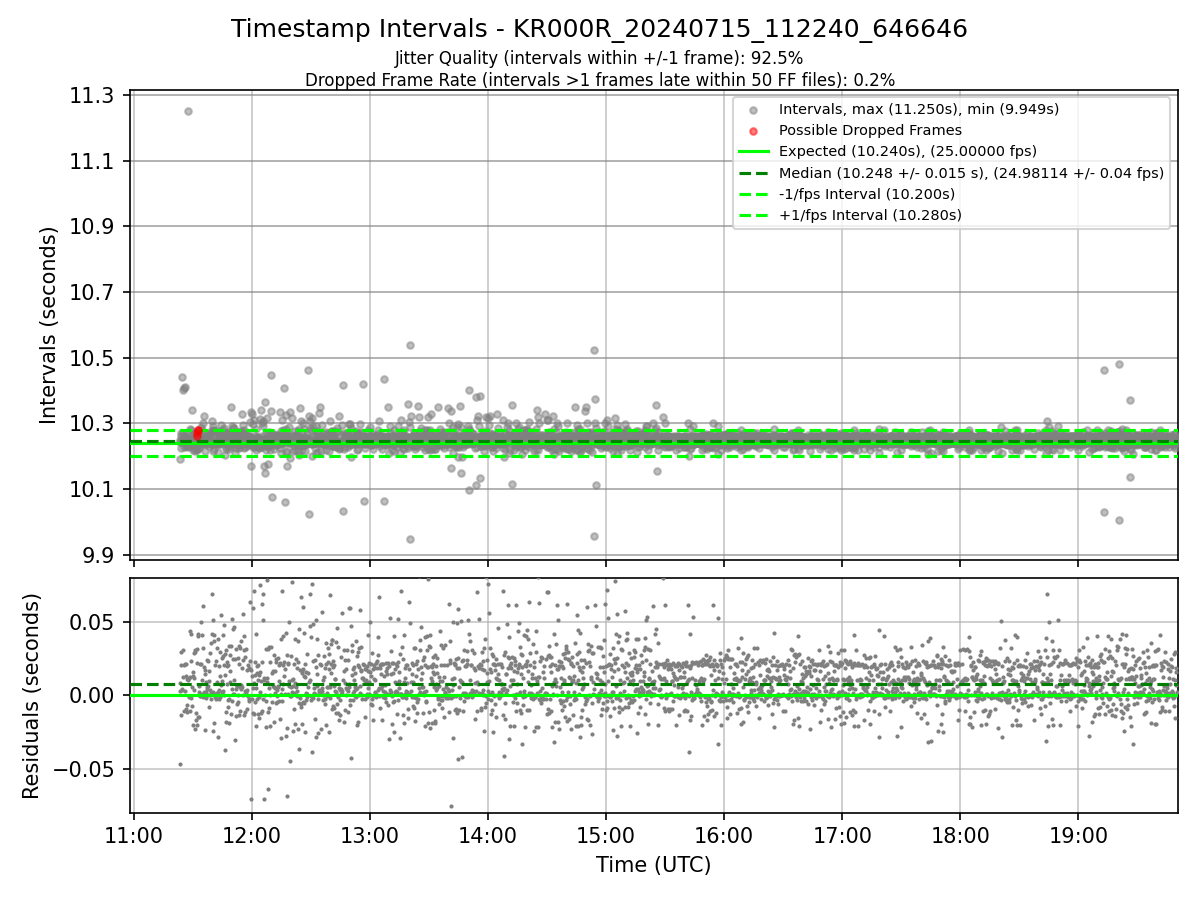Select the legend entry '-1/fps Interval (10.200s)'

(867, 193)
